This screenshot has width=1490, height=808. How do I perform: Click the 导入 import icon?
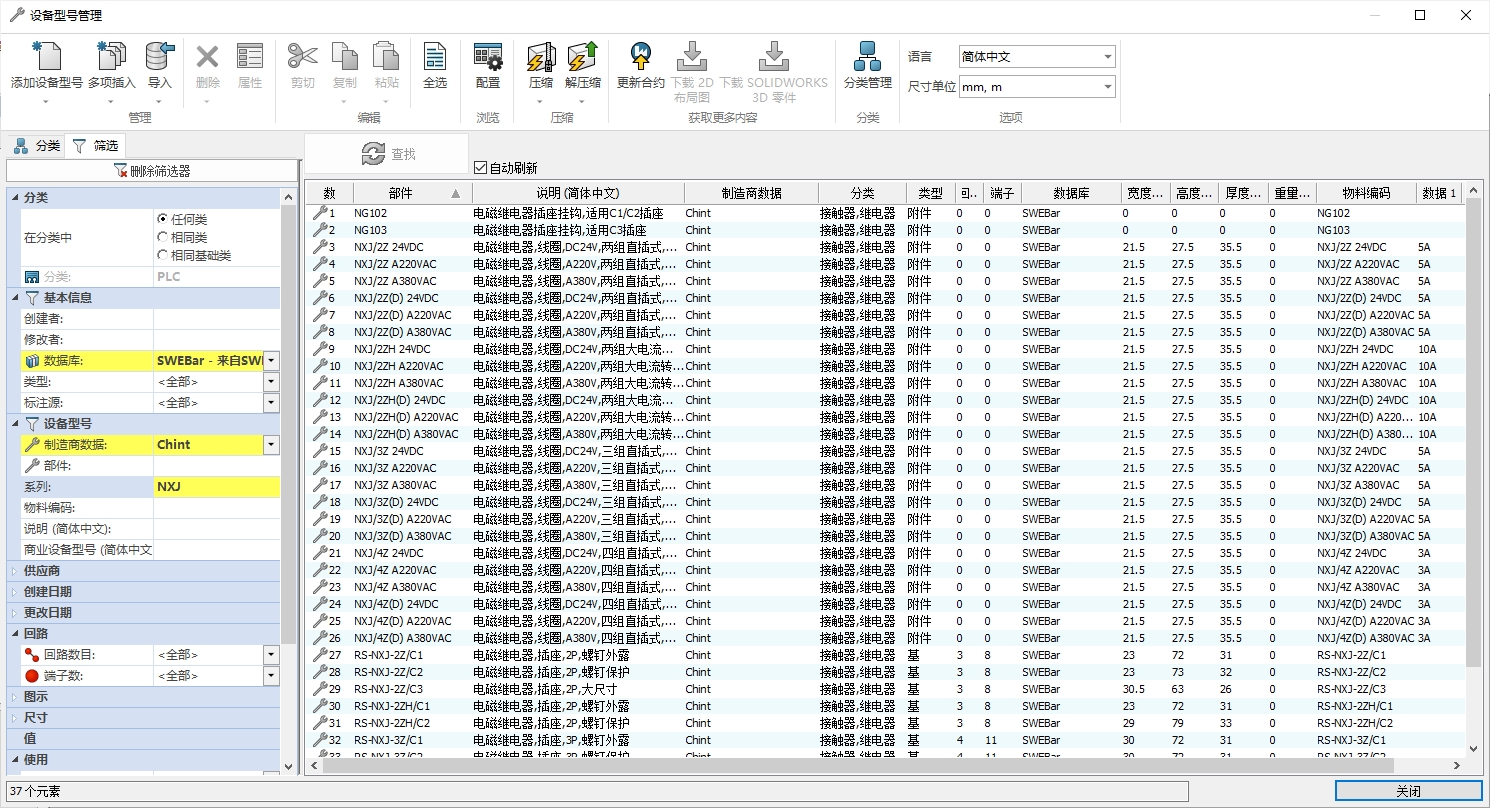[159, 57]
